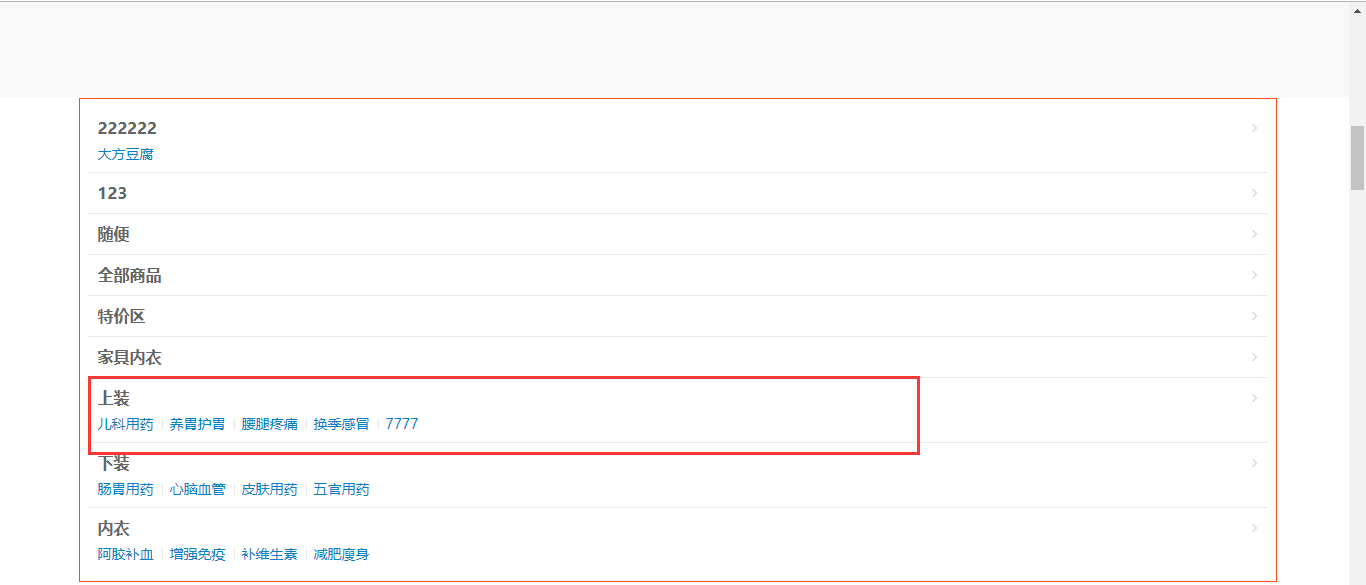The width and height of the screenshot is (1366, 585).
Task: Click the chevron arrow for 123 row
Action: click(x=1254, y=193)
